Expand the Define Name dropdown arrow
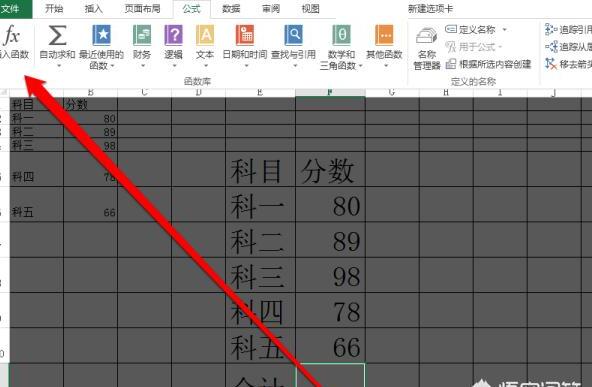The image size is (592, 387). [x=504, y=29]
